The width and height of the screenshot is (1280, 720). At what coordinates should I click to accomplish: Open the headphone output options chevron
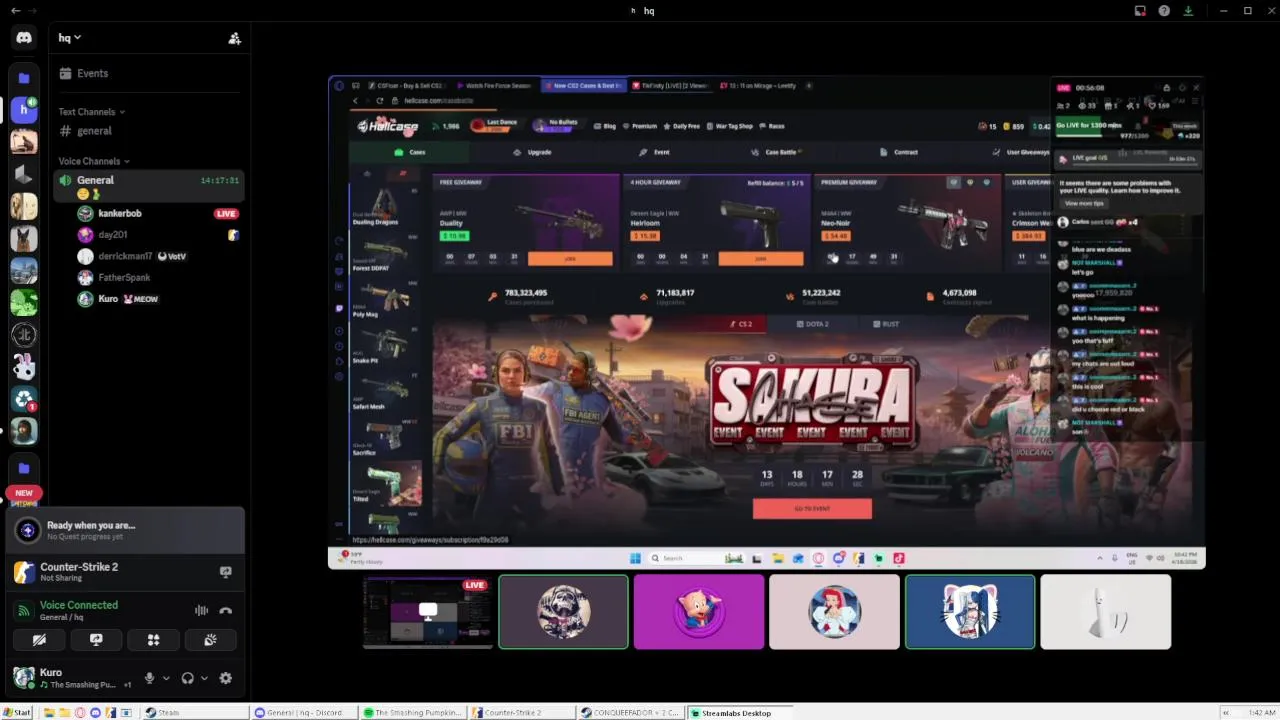tap(204, 678)
